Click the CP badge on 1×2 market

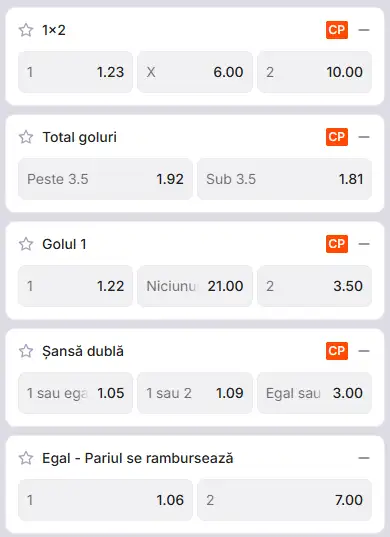(337, 30)
